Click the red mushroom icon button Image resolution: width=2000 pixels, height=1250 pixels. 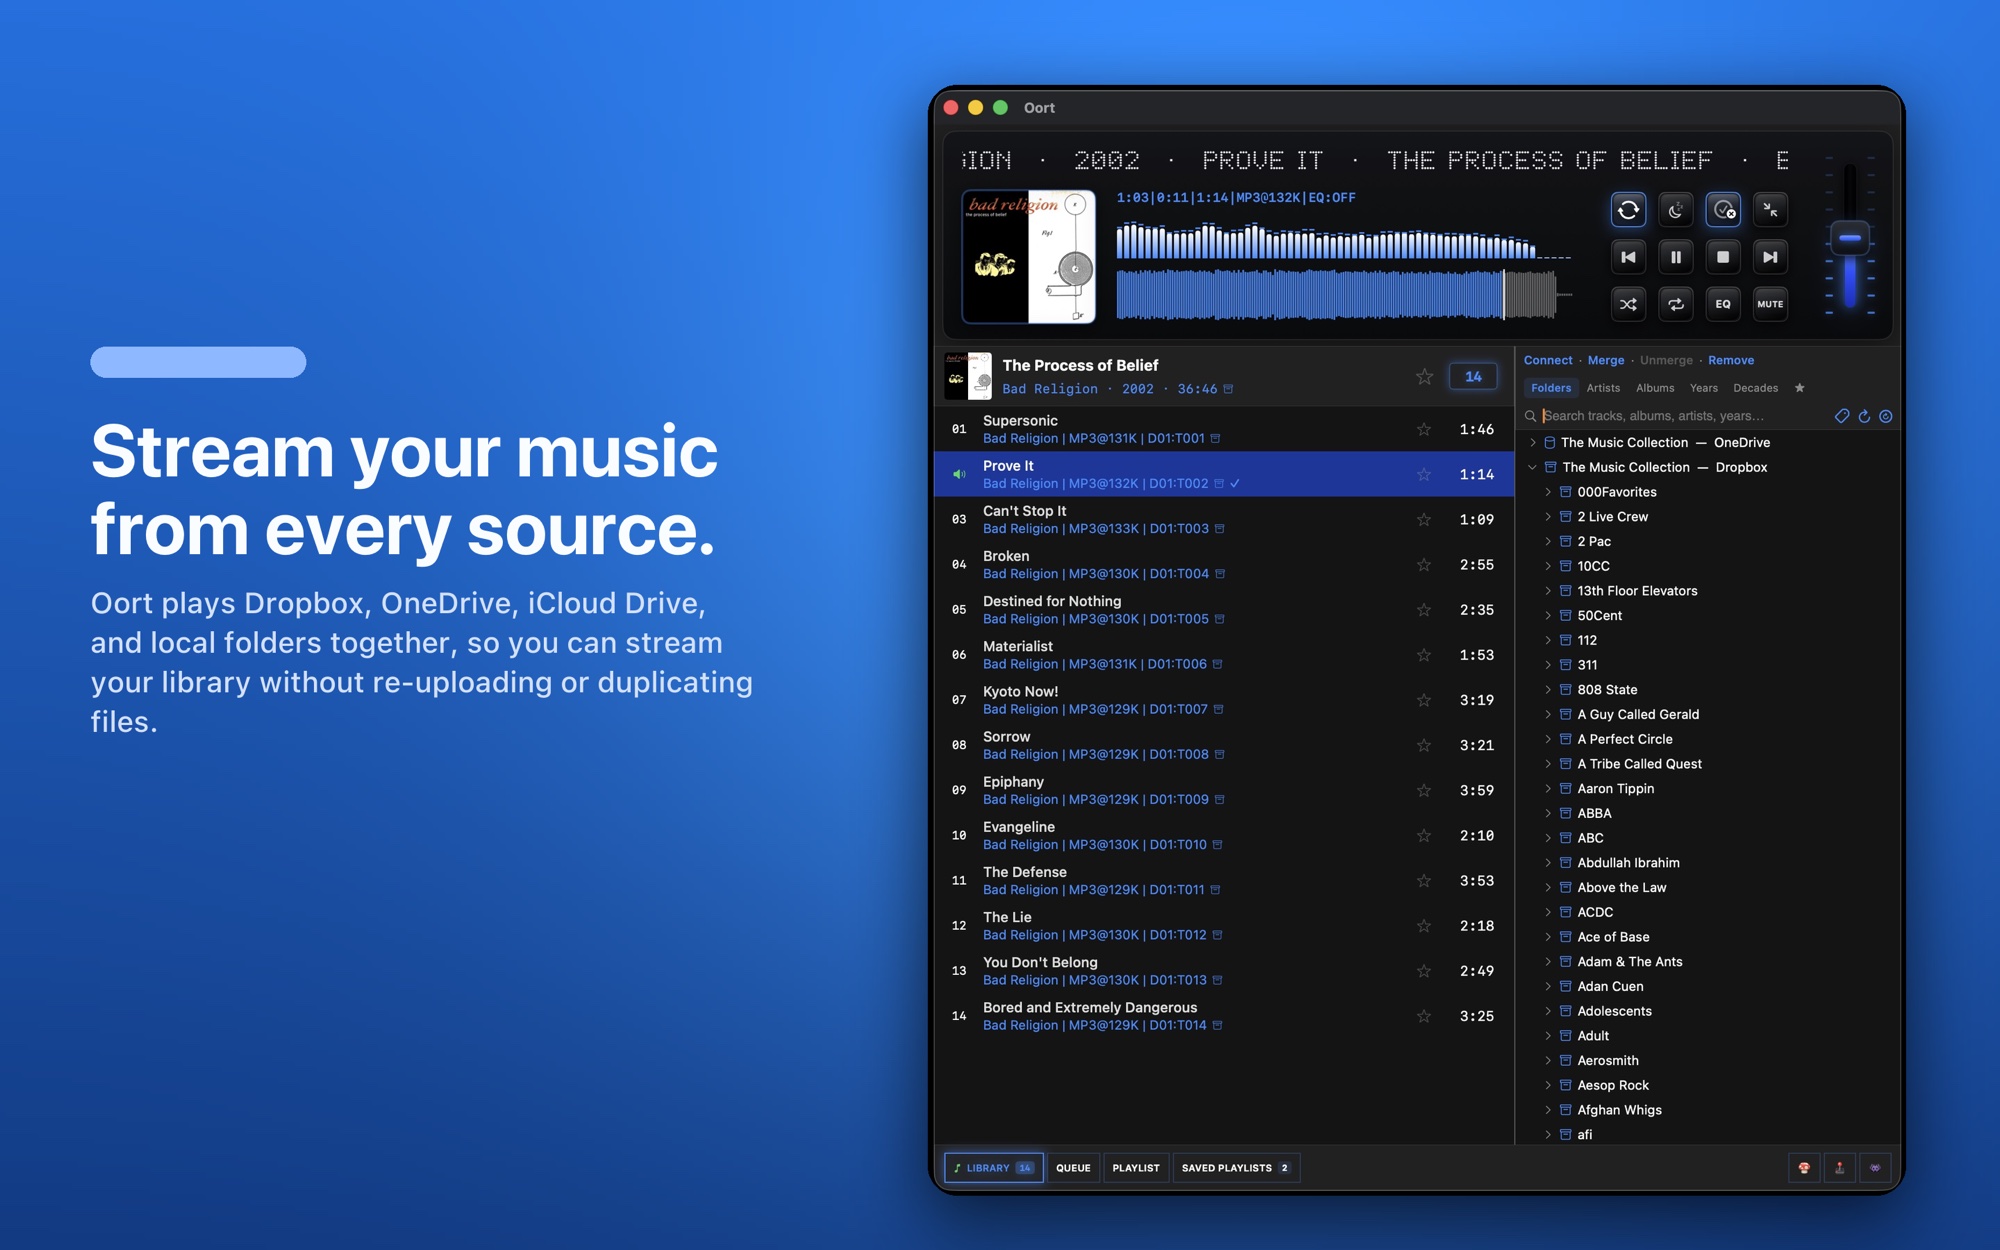pyautogui.click(x=1804, y=1168)
